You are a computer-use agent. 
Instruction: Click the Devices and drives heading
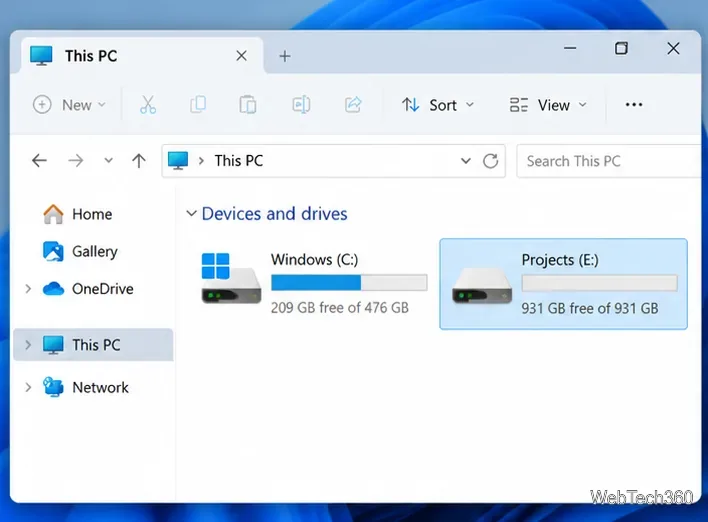(x=274, y=213)
